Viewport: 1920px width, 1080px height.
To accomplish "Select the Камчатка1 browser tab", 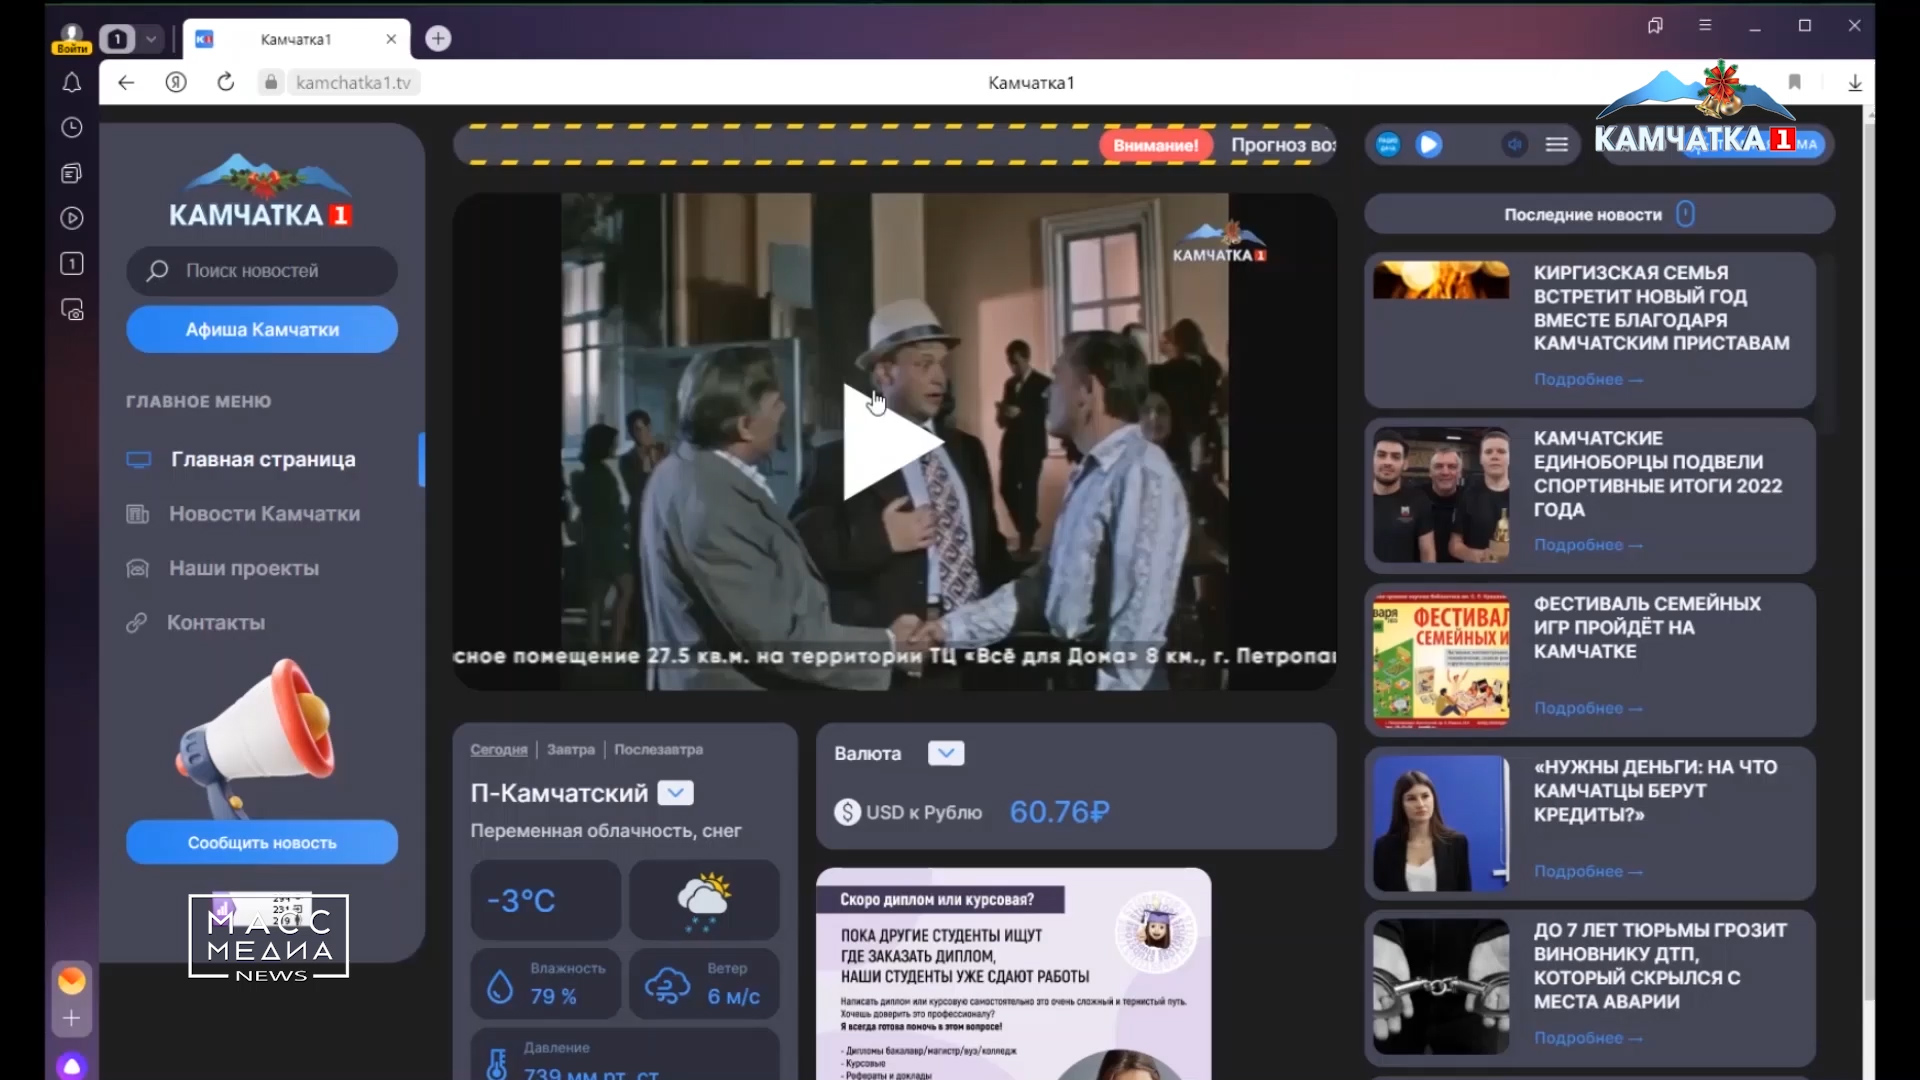I will (x=296, y=39).
